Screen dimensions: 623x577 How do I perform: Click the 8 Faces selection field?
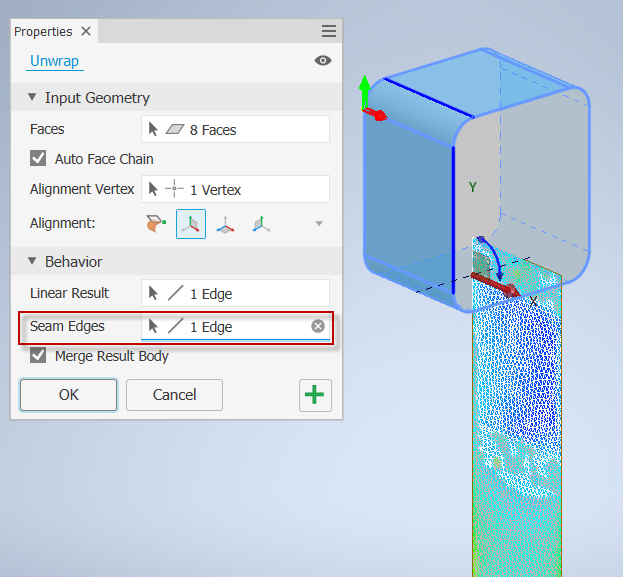pos(235,129)
